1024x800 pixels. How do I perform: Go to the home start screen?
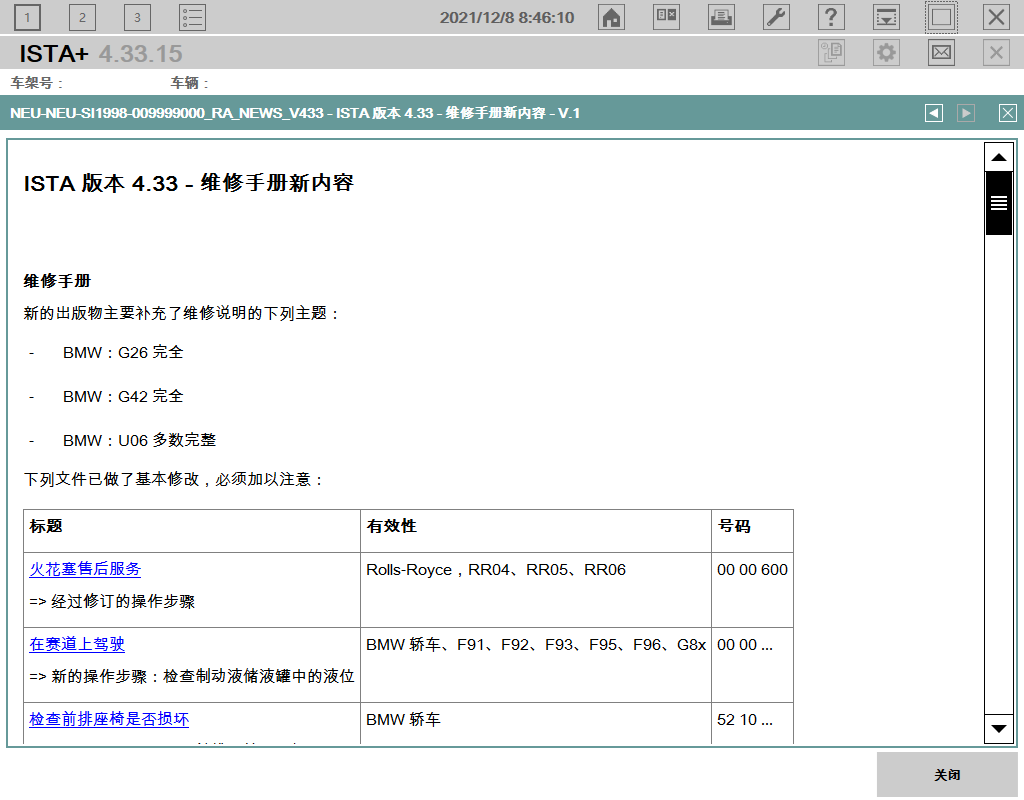[x=611, y=18]
